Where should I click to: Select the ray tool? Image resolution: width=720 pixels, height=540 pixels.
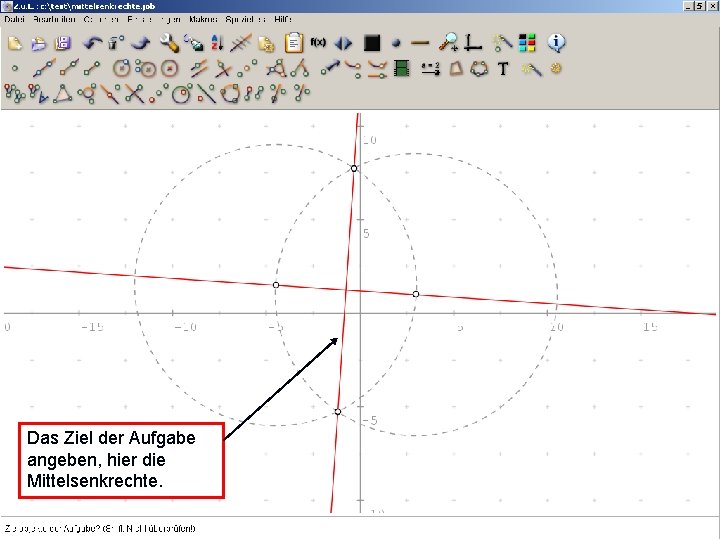click(69, 68)
